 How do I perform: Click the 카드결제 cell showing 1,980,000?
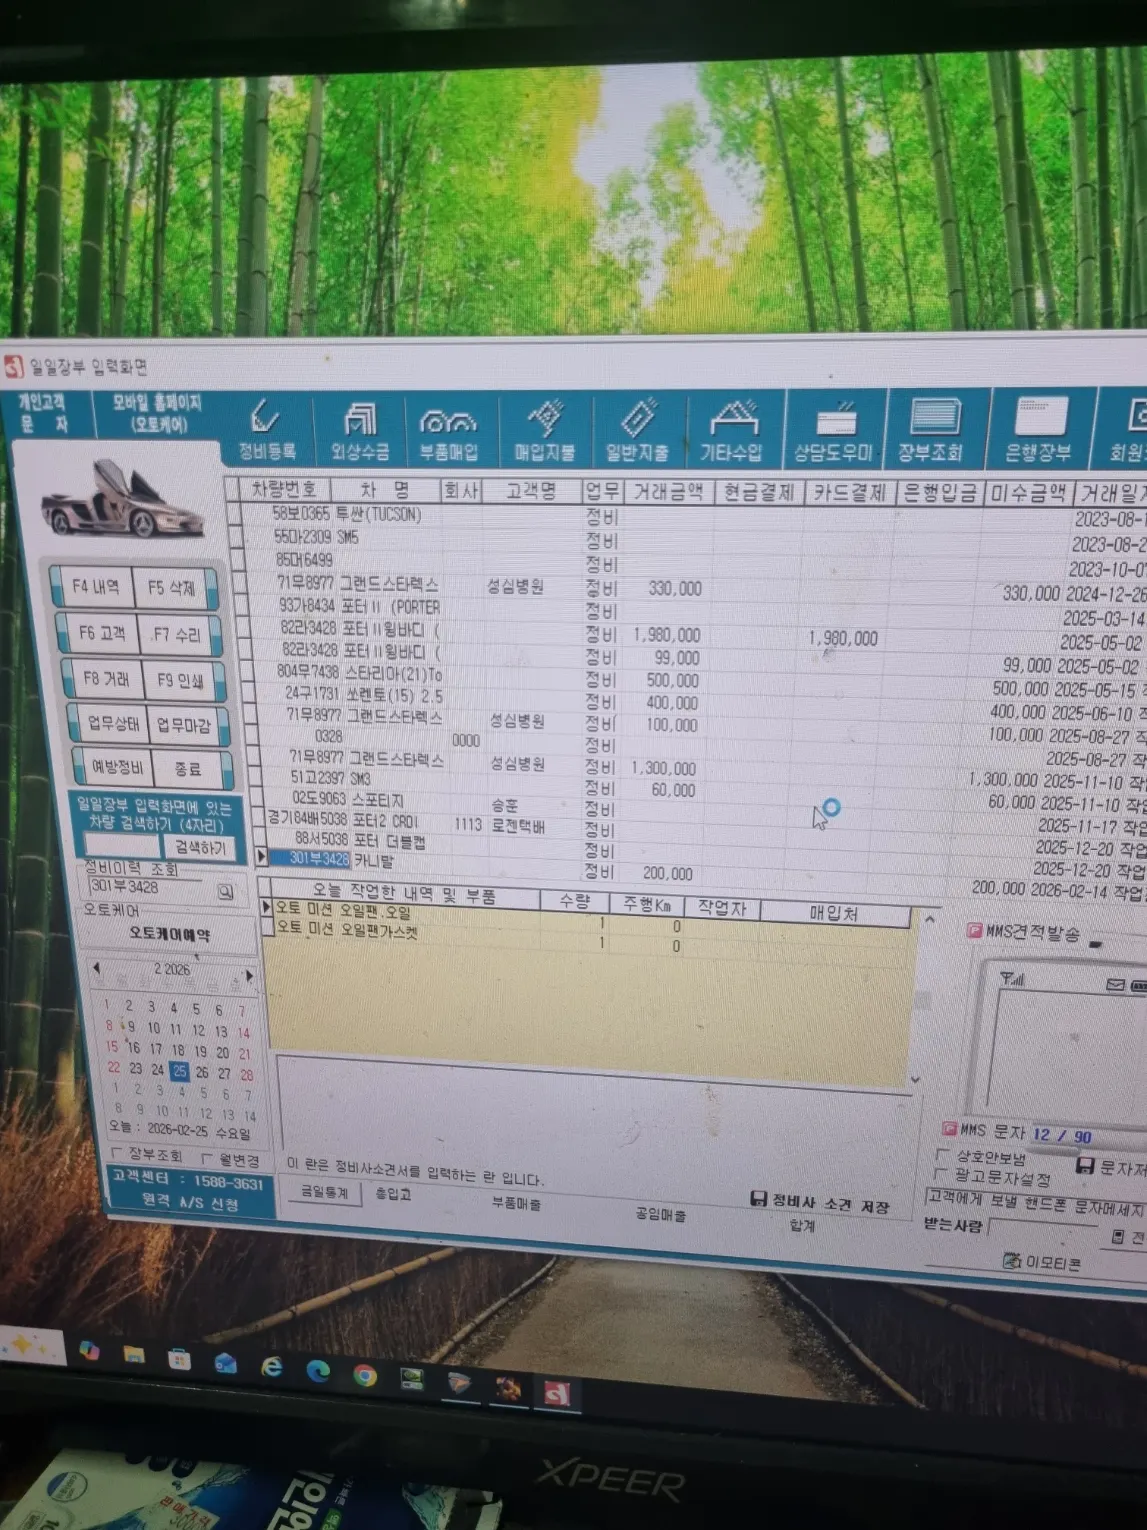click(844, 638)
